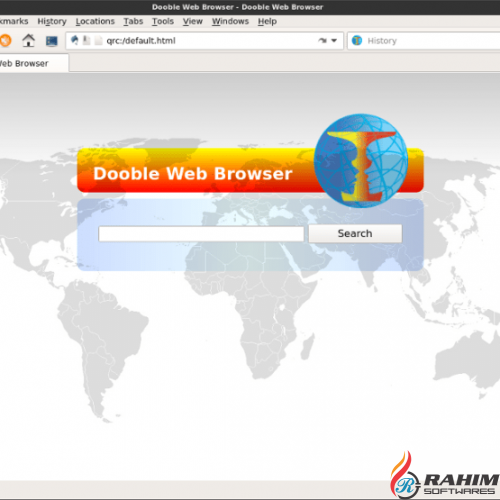
Task: Open the Help menu
Action: (267, 21)
